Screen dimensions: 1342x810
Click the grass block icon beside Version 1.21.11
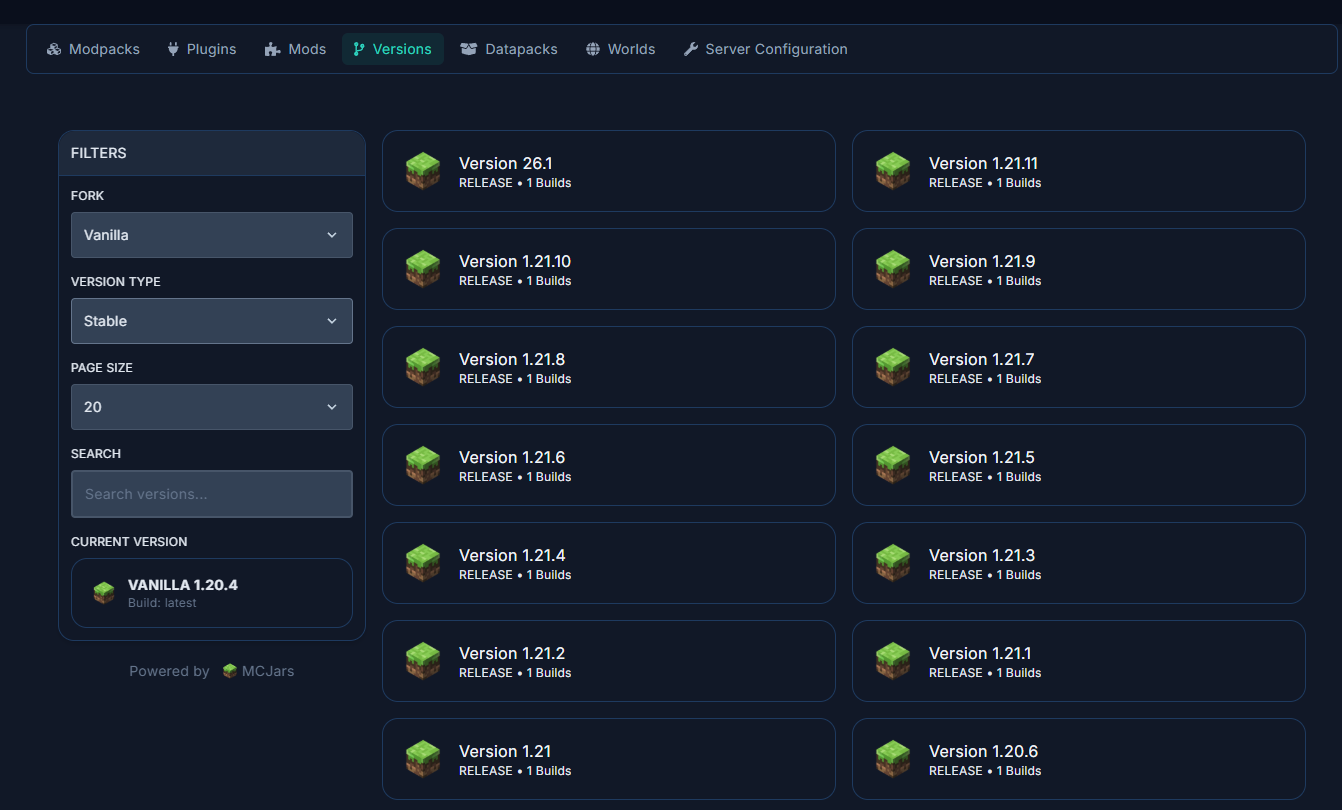coord(893,171)
